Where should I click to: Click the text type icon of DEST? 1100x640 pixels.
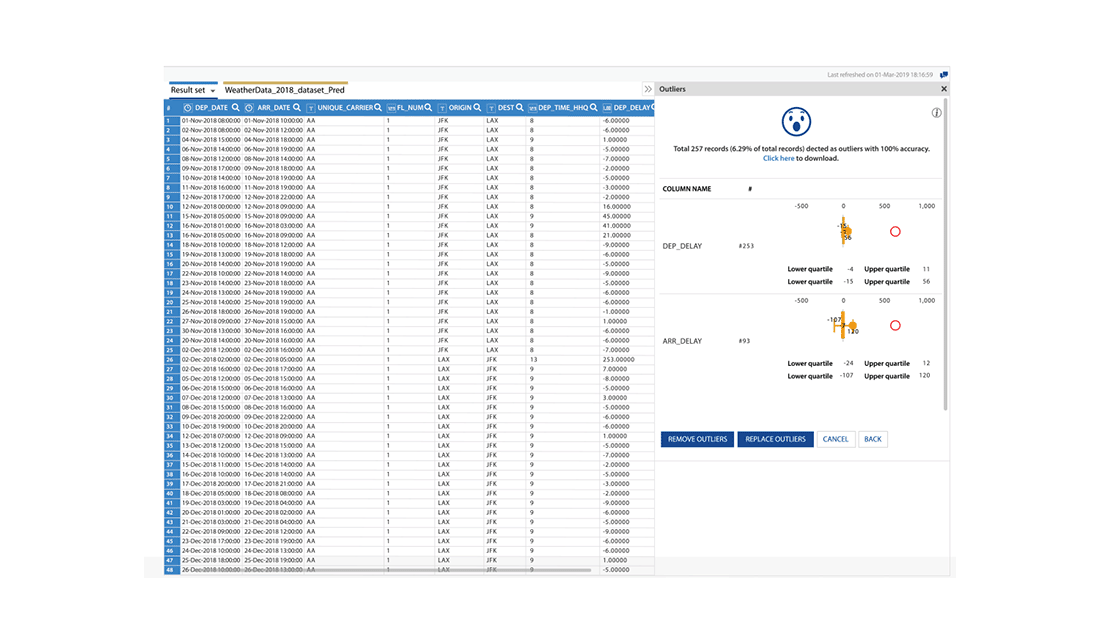coord(491,108)
